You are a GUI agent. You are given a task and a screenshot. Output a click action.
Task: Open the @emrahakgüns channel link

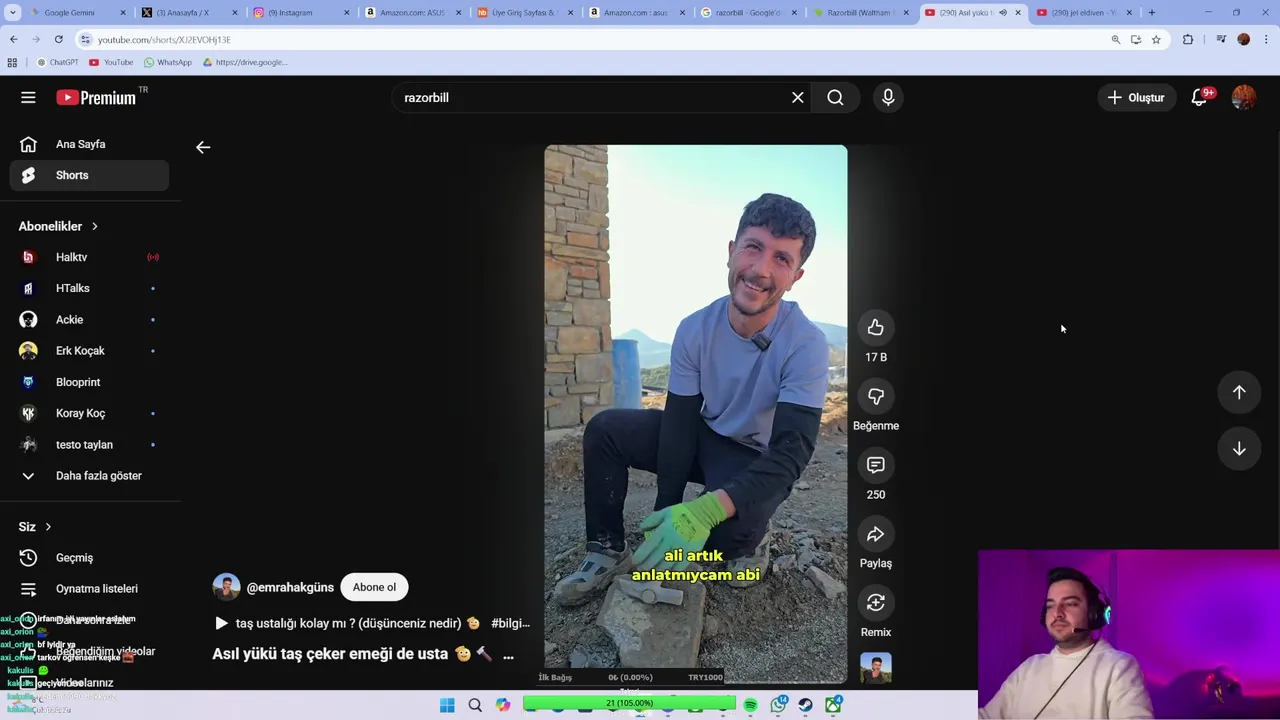coord(290,587)
